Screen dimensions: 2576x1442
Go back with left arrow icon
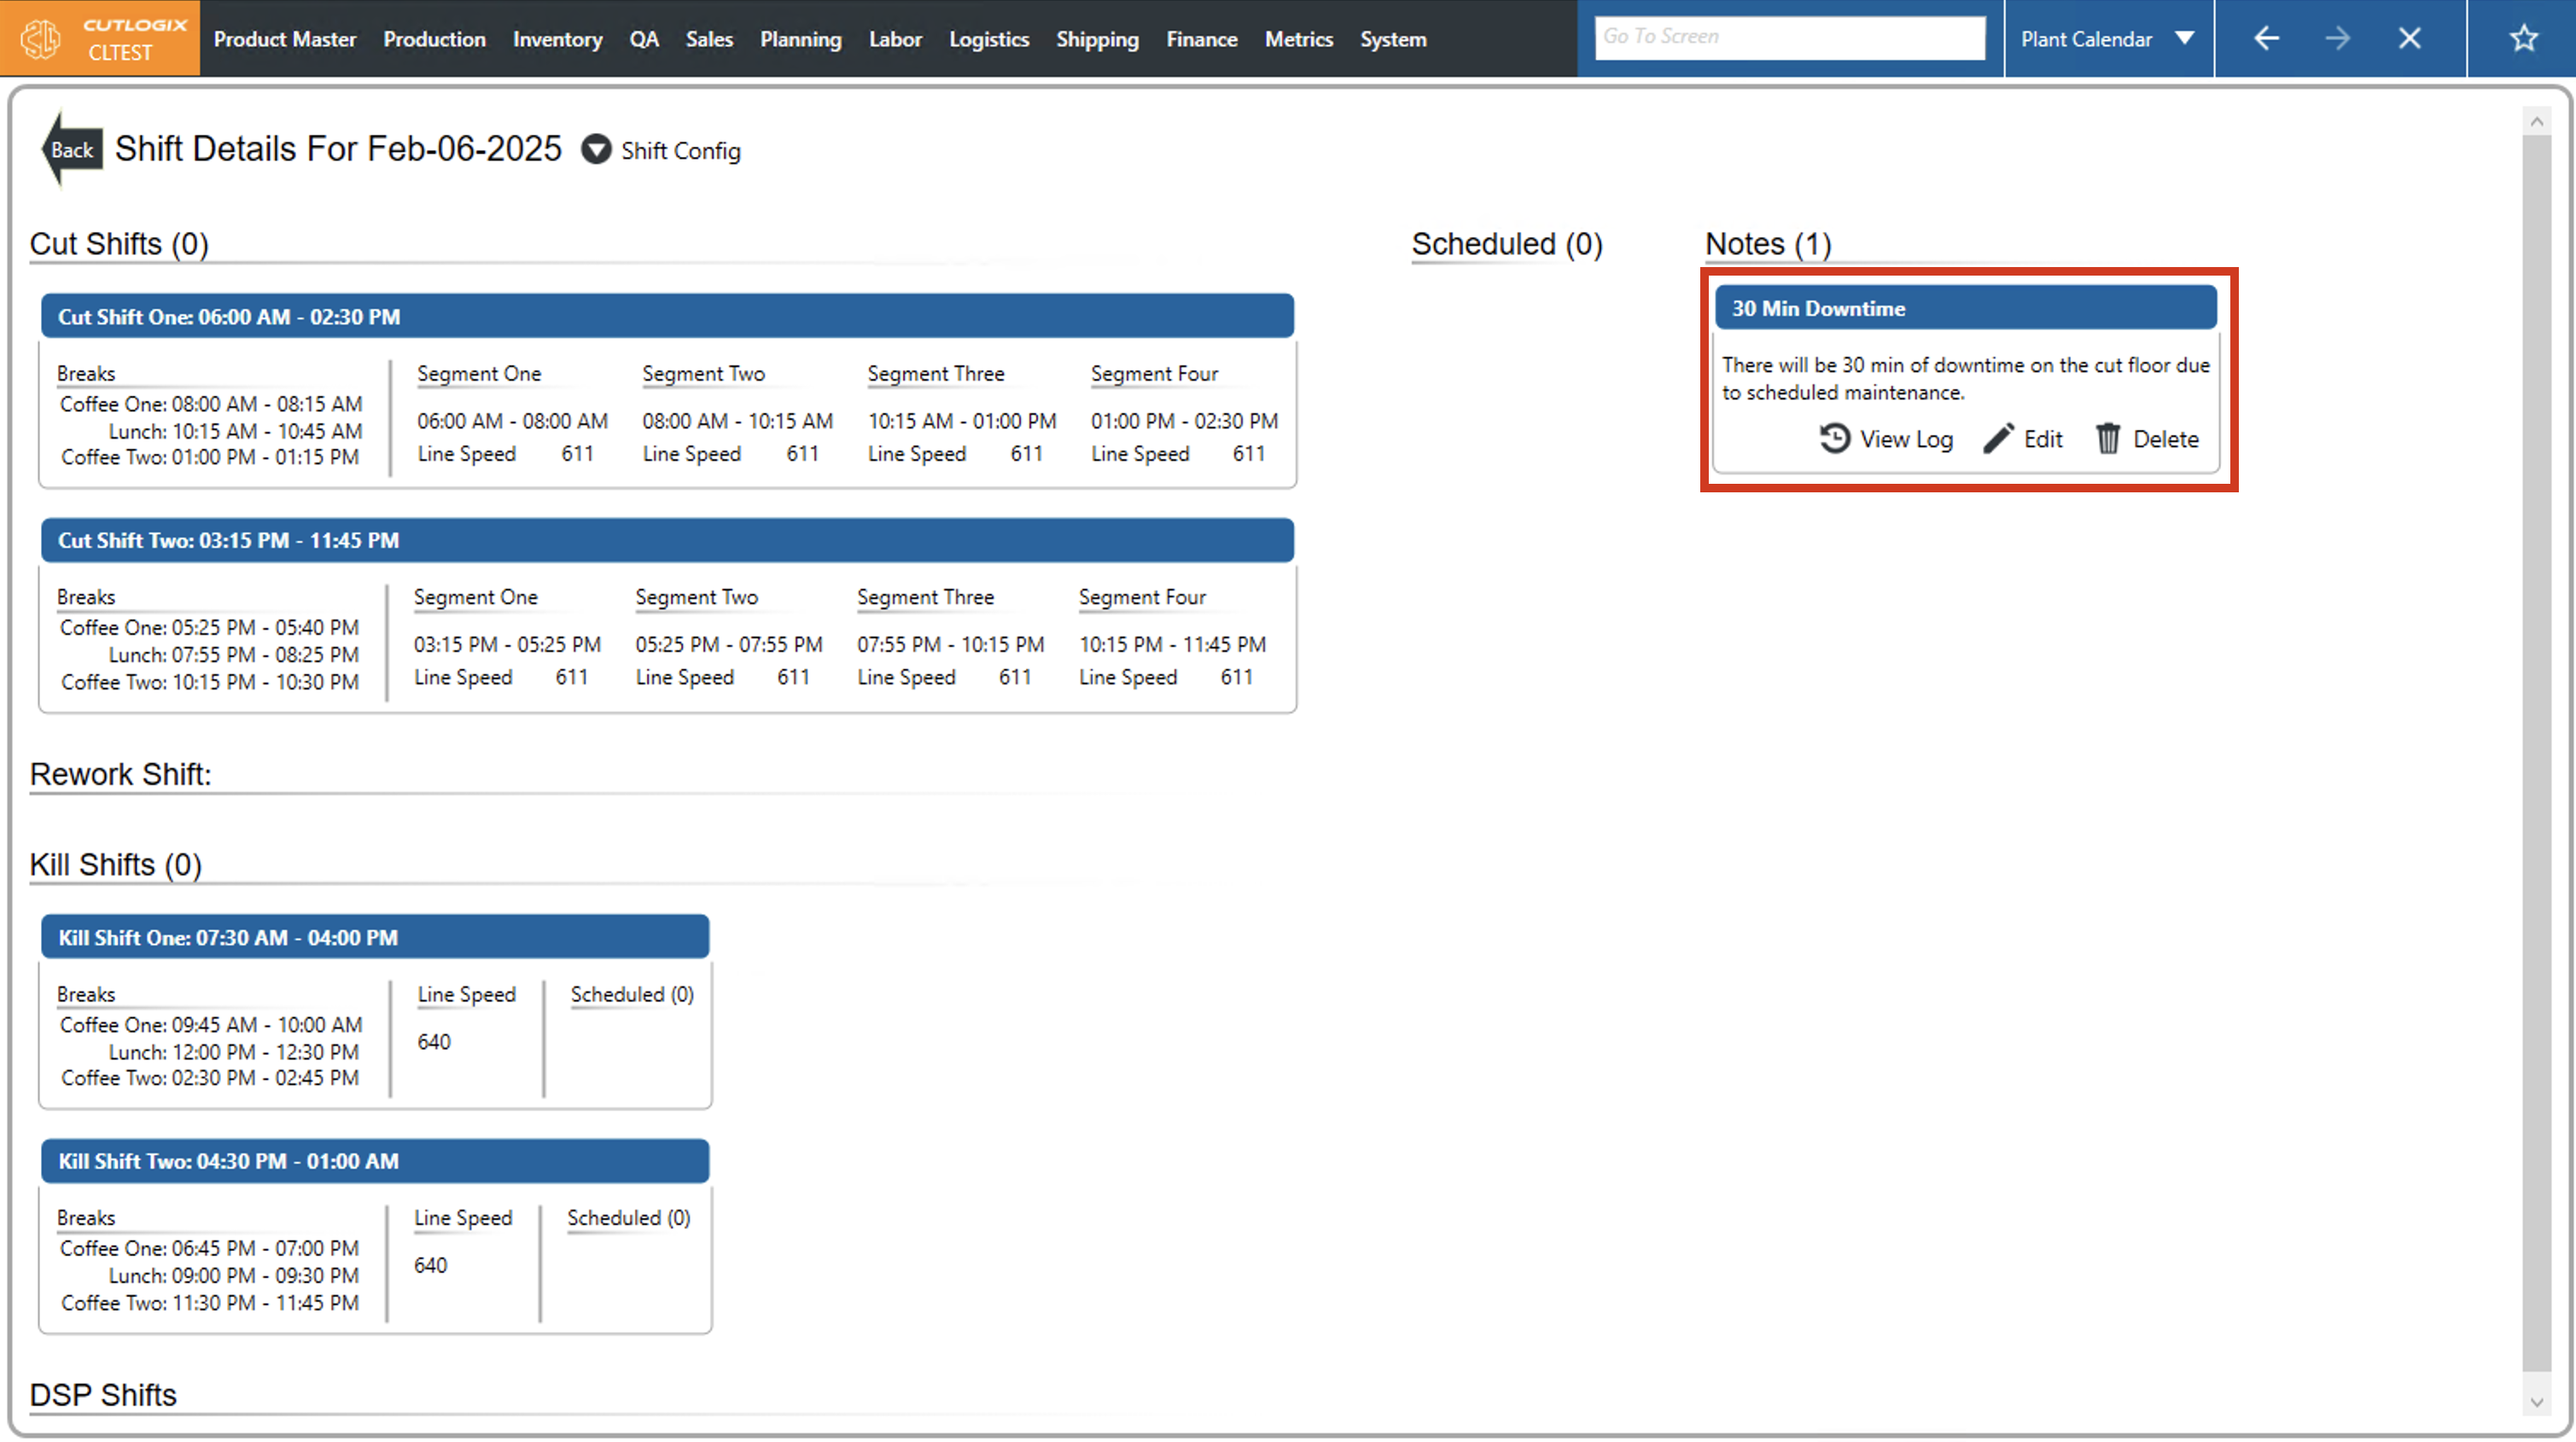click(x=2266, y=39)
